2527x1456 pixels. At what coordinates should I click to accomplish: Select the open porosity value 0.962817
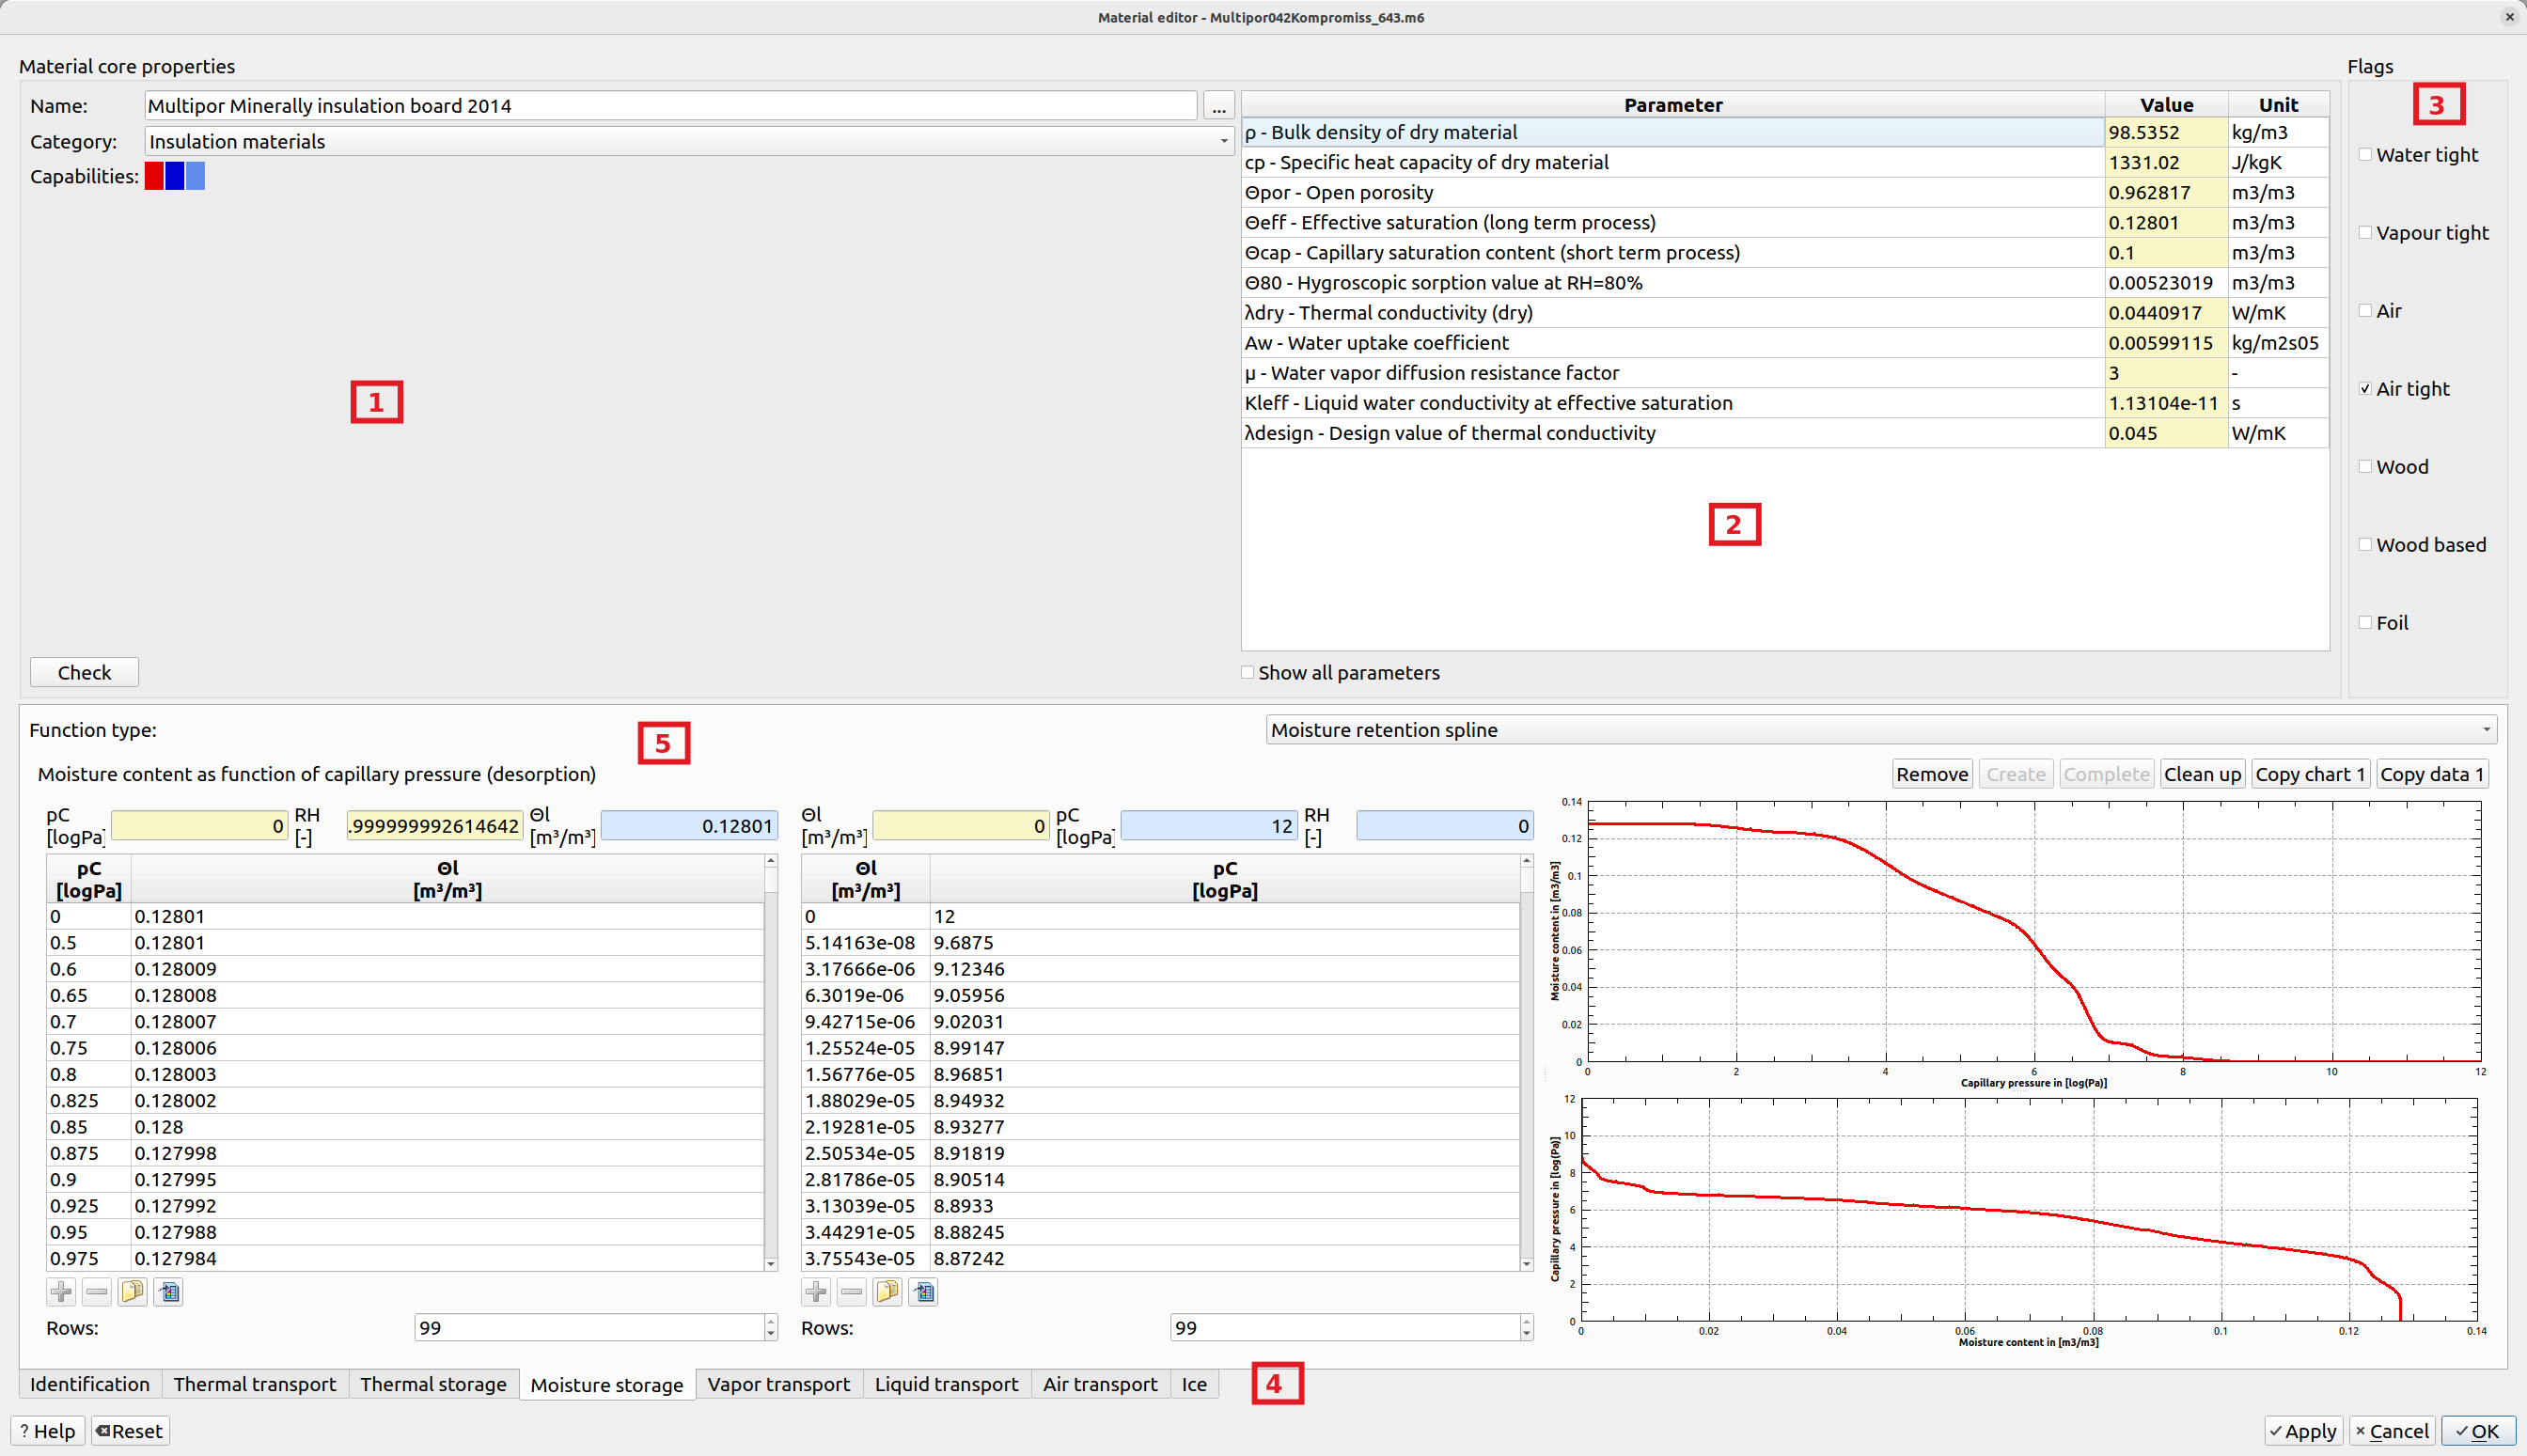pos(2166,192)
